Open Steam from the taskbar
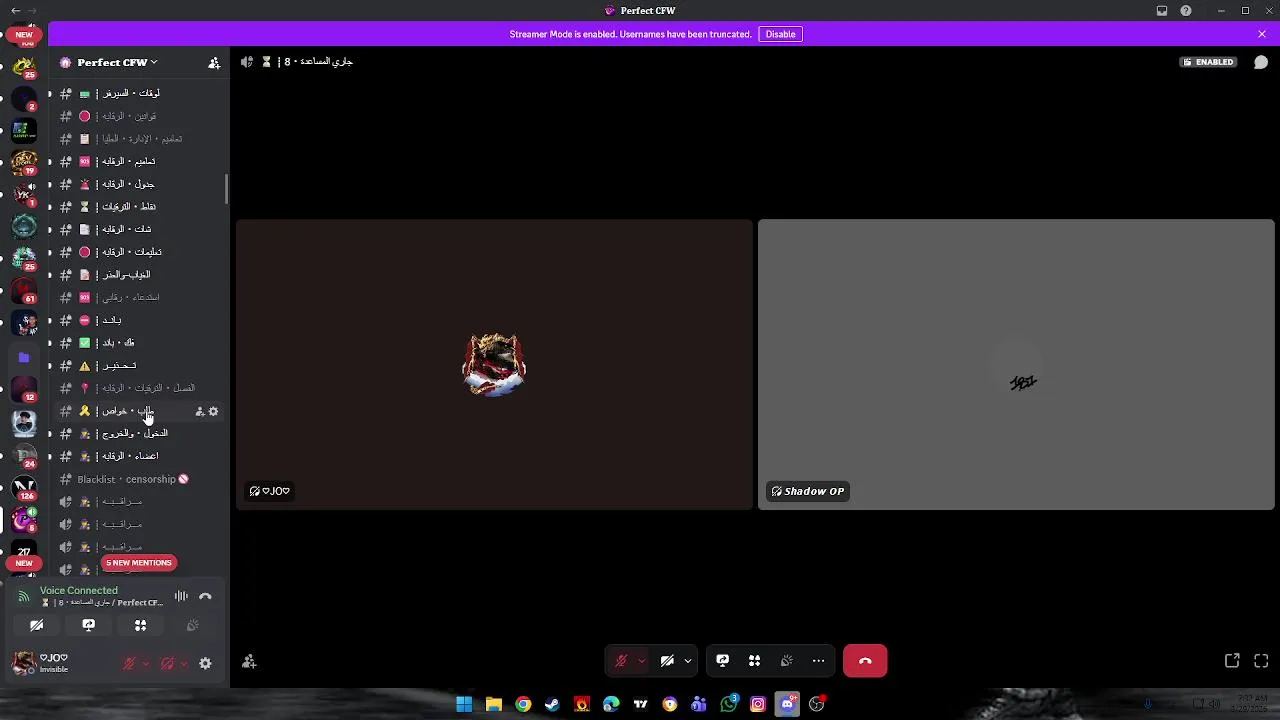 (x=552, y=704)
